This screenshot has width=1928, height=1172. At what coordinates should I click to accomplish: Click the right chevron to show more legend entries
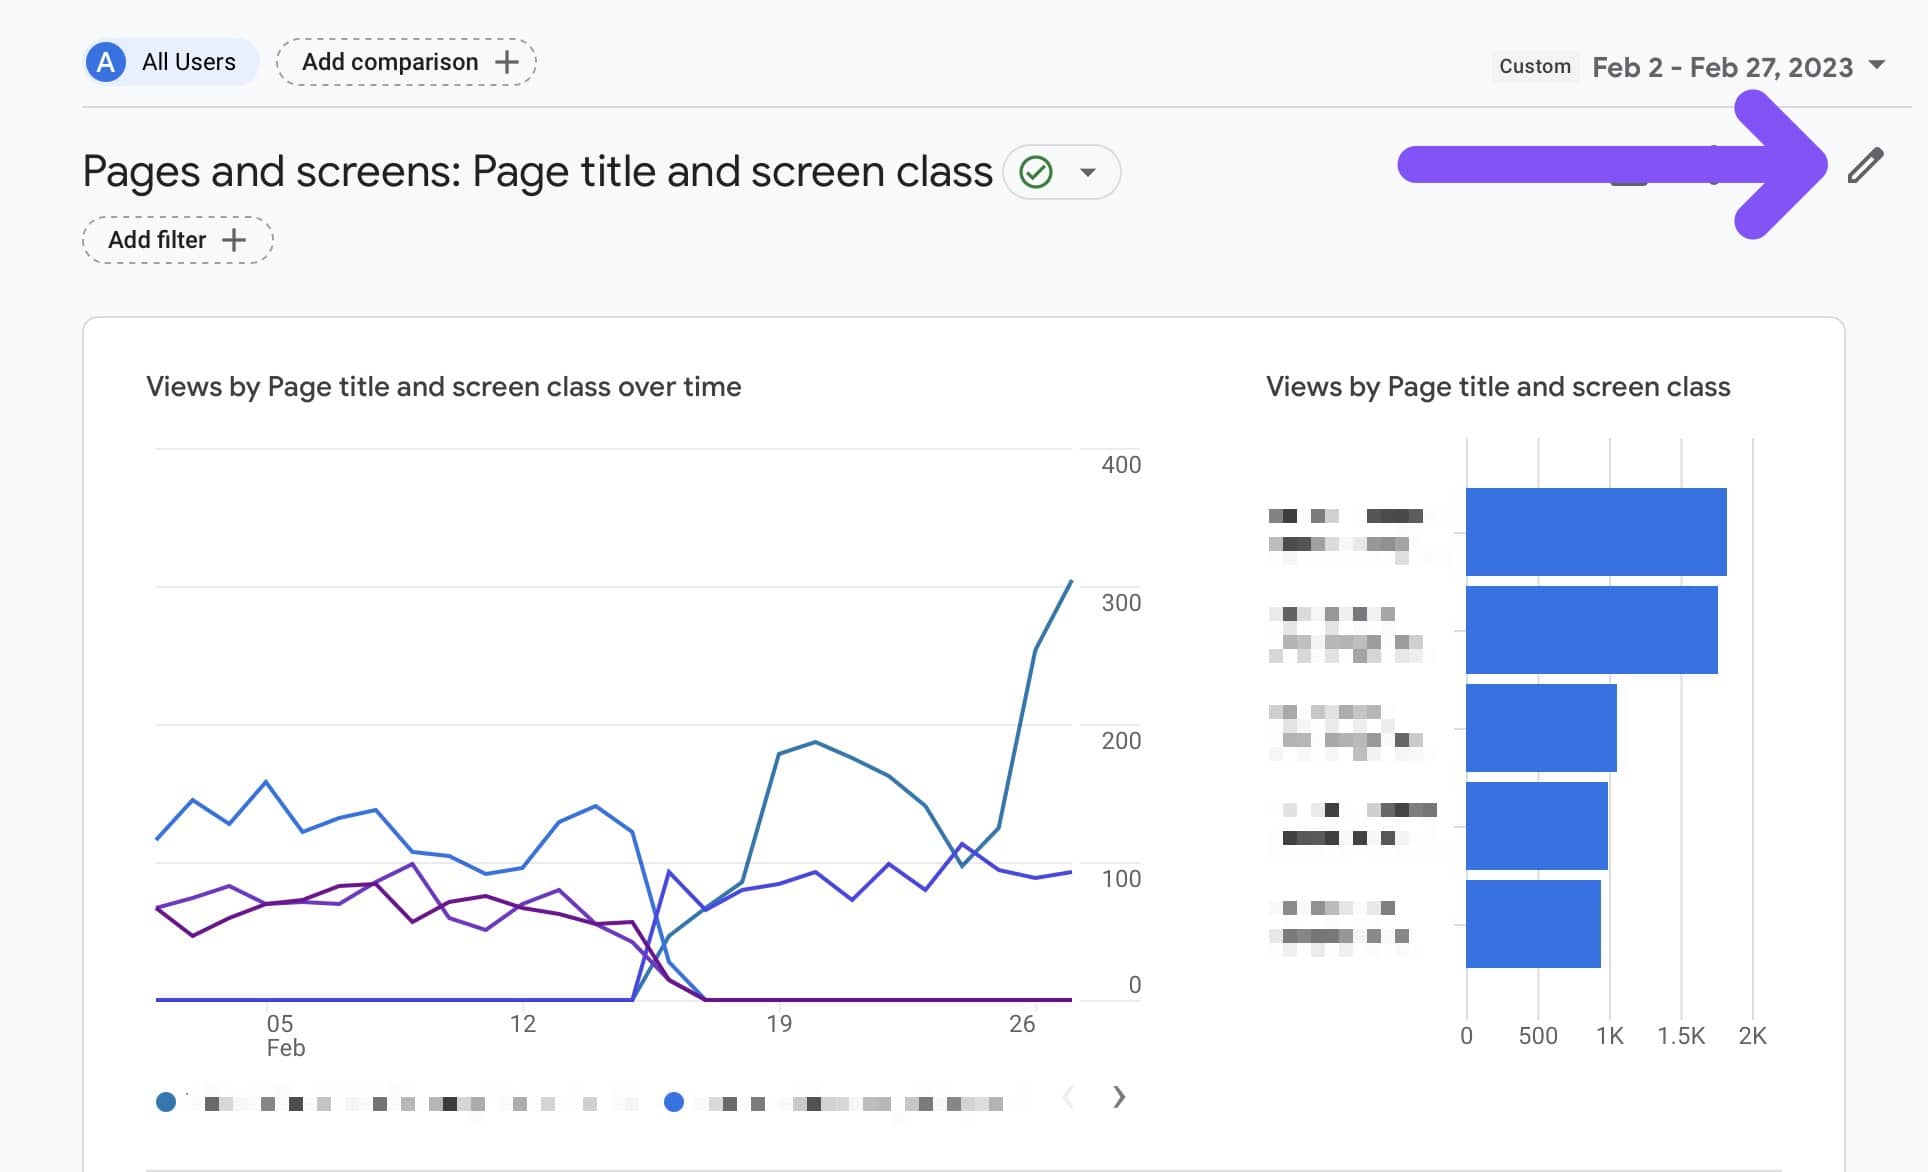coord(1118,1097)
